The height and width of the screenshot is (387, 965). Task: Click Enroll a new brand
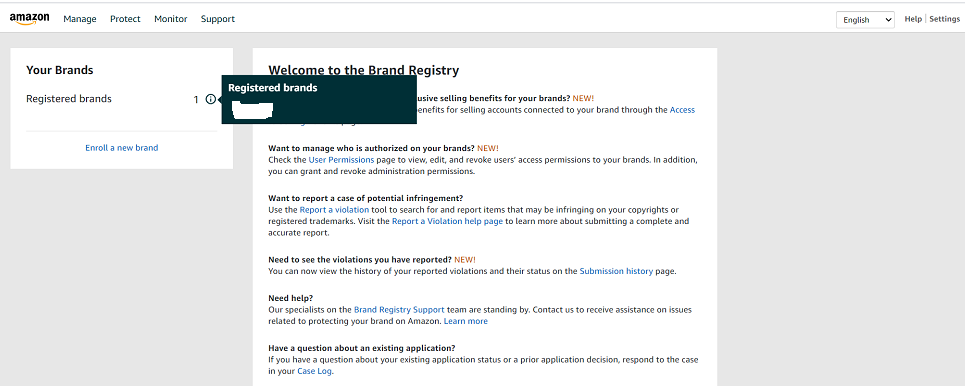pyautogui.click(x=122, y=148)
